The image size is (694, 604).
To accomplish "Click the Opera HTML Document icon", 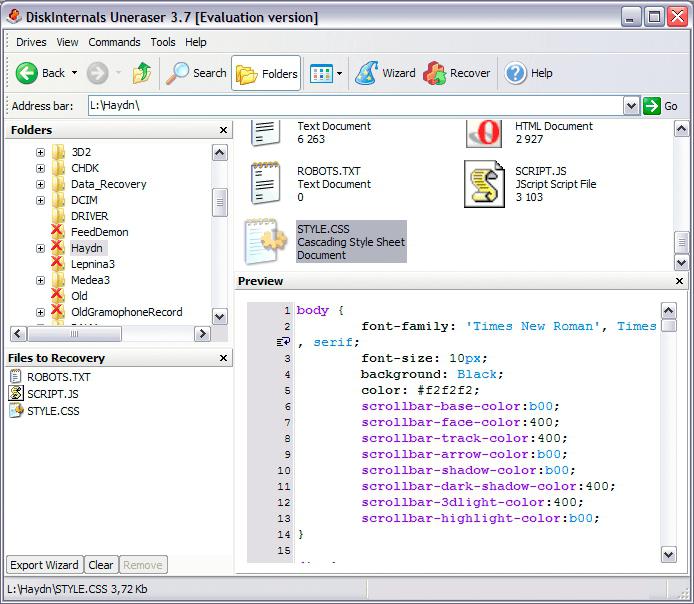I will [484, 133].
